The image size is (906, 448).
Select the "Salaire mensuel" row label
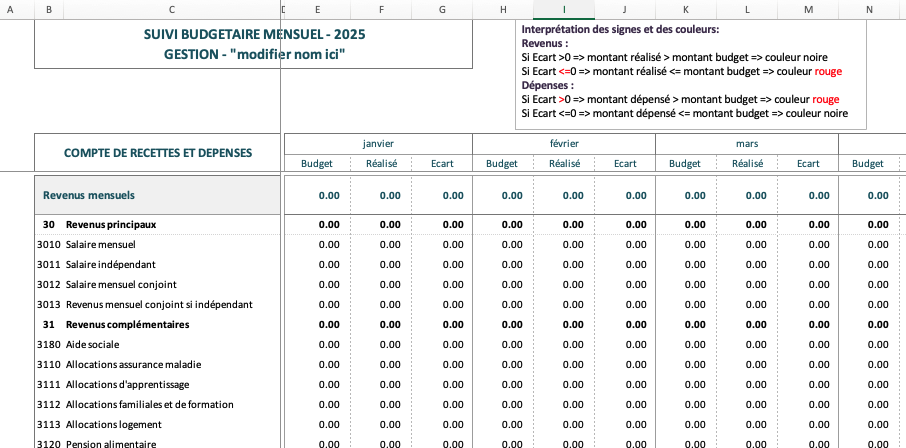pos(100,244)
